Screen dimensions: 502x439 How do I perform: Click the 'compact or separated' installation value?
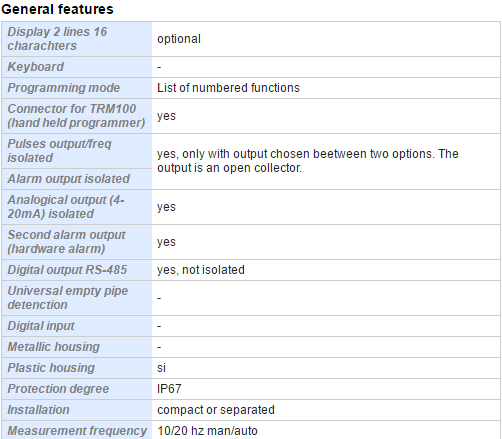[216, 410]
